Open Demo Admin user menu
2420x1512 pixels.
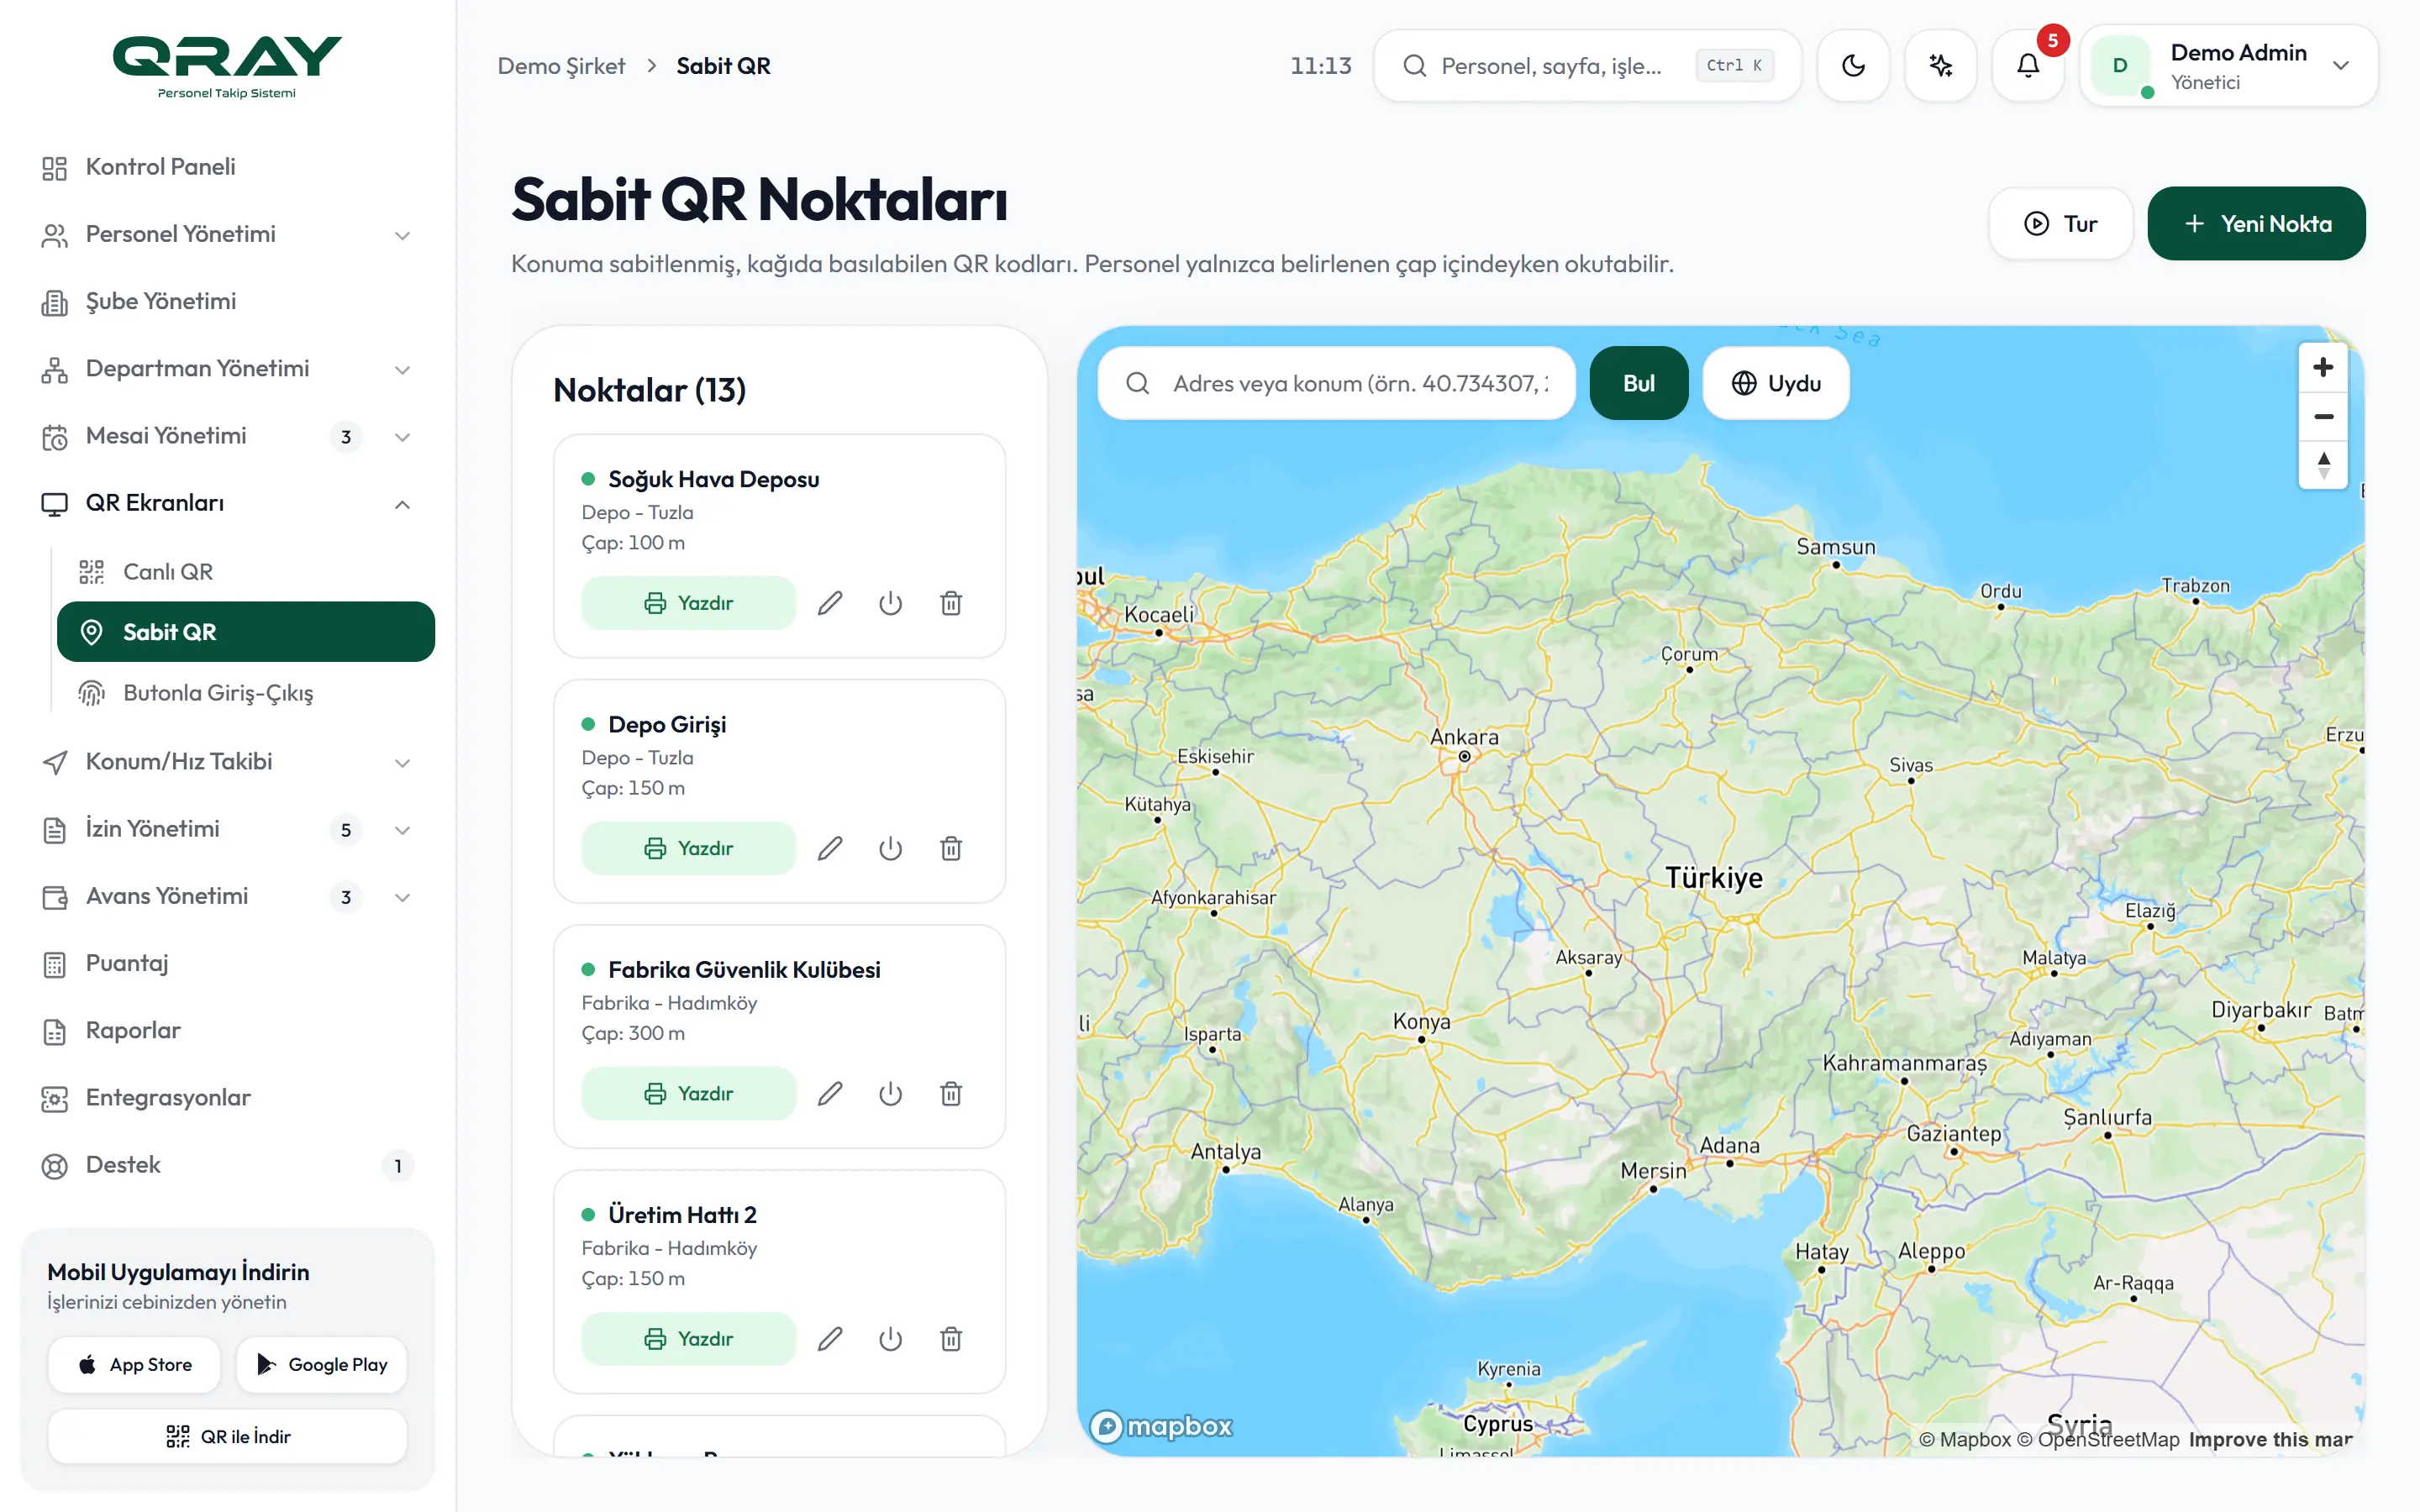2229,66
